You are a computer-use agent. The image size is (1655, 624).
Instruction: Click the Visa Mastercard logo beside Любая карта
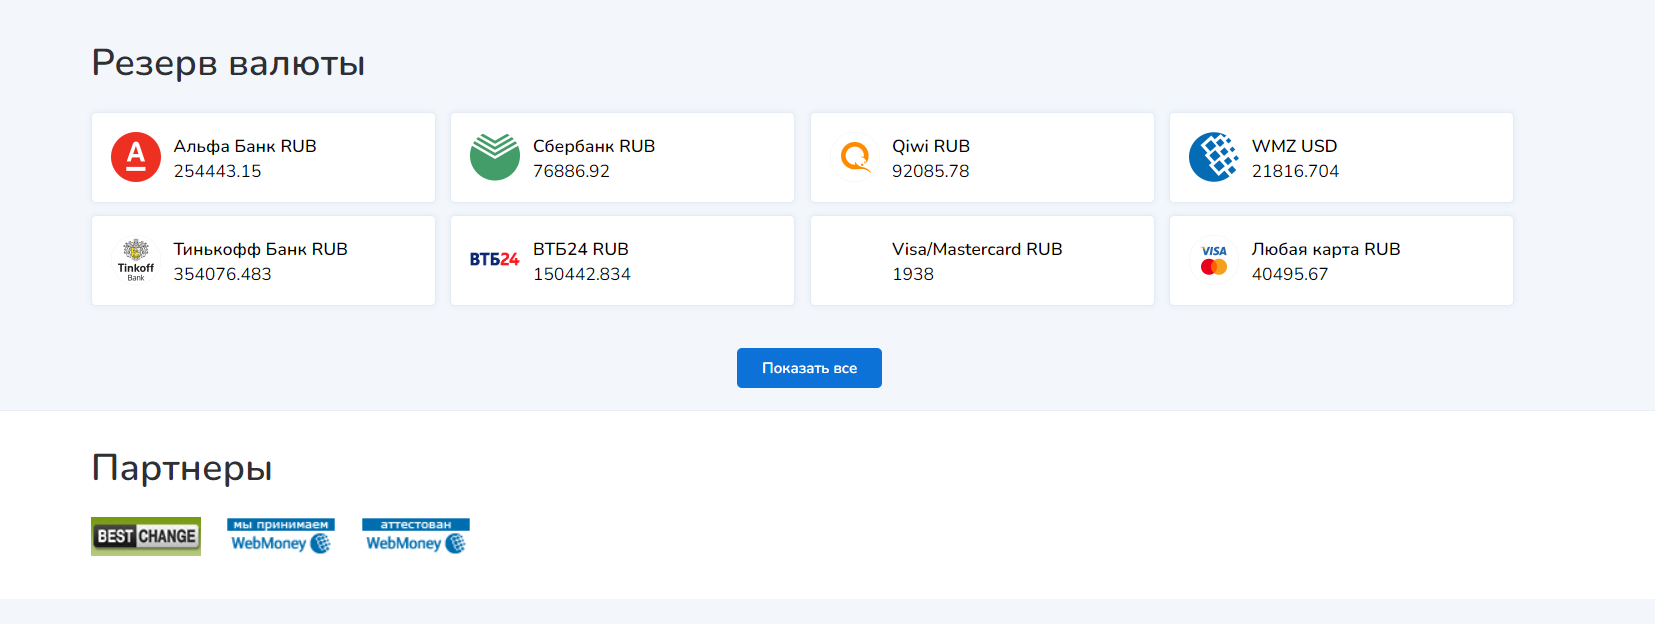[x=1214, y=260]
